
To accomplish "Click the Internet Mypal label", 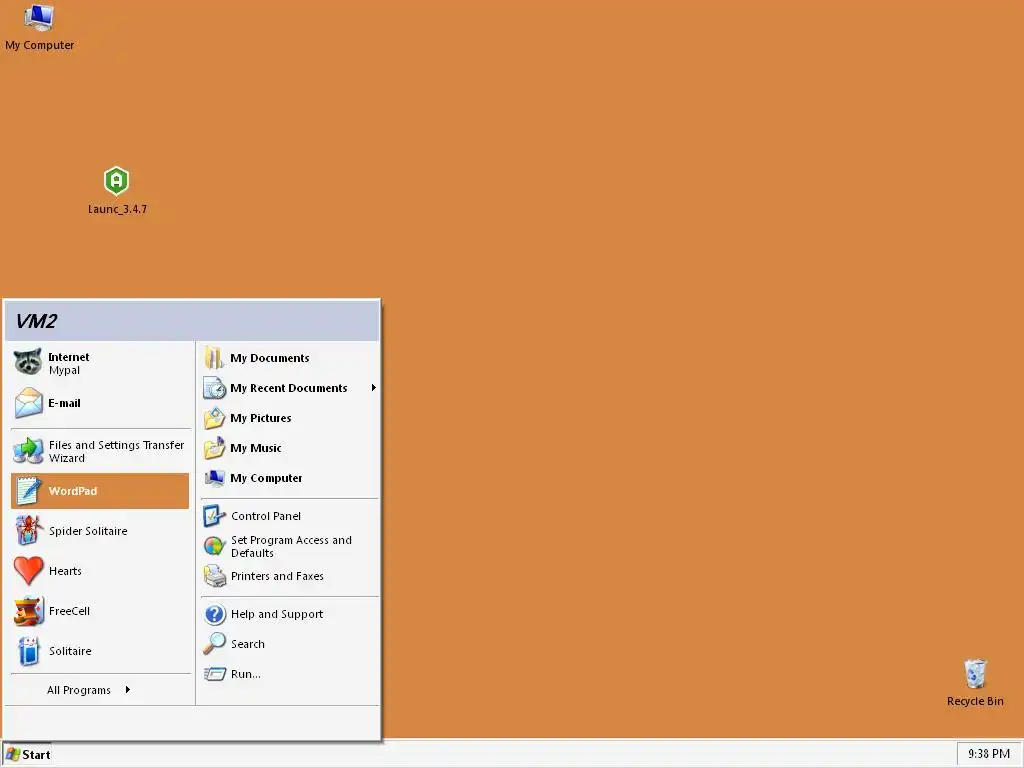I will (x=69, y=363).
